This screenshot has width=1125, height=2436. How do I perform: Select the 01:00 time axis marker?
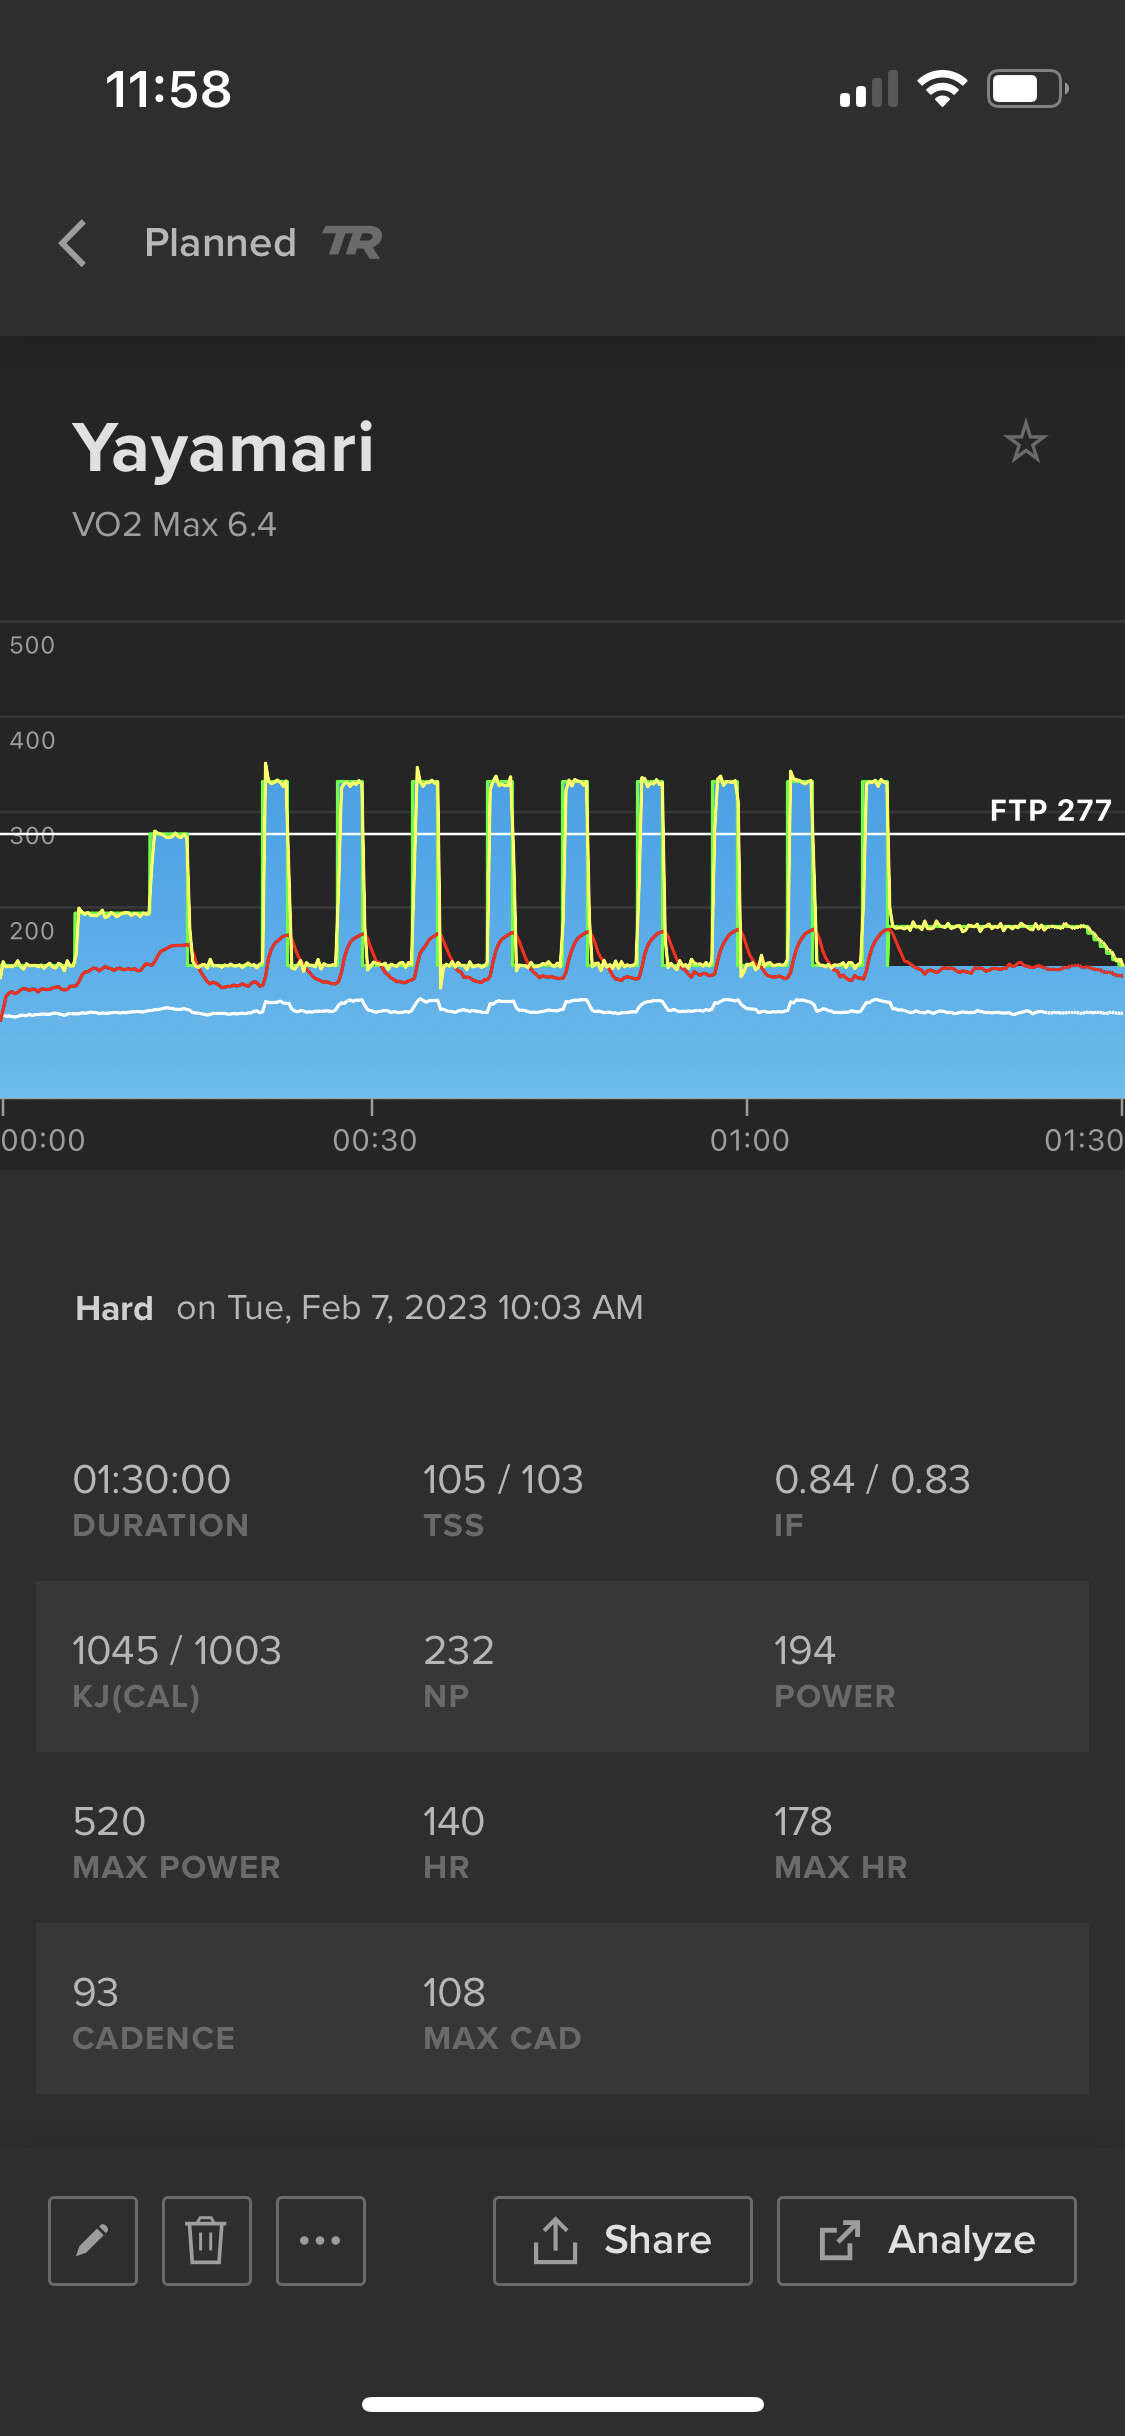pos(749,1140)
